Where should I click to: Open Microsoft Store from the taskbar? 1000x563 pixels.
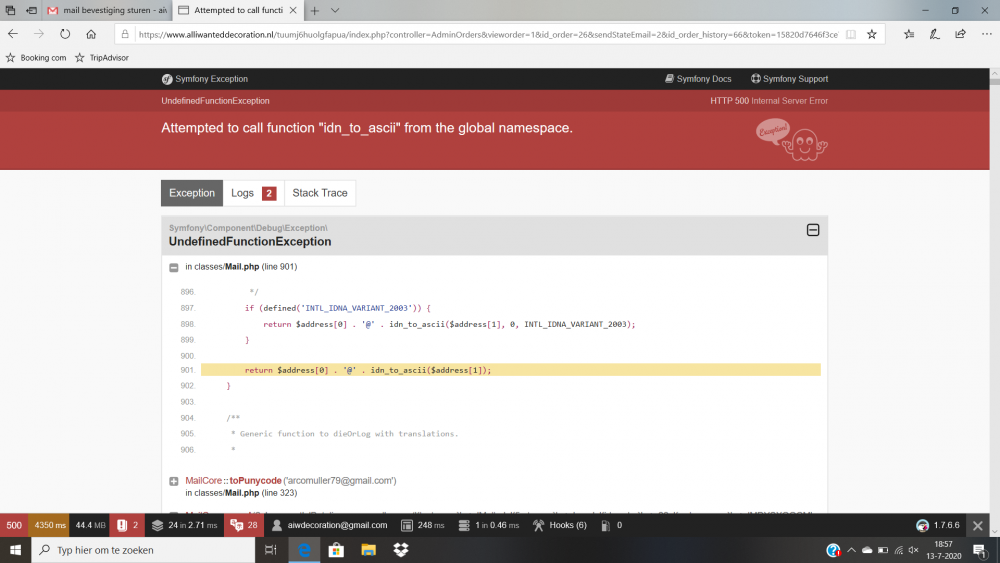tap(336, 550)
